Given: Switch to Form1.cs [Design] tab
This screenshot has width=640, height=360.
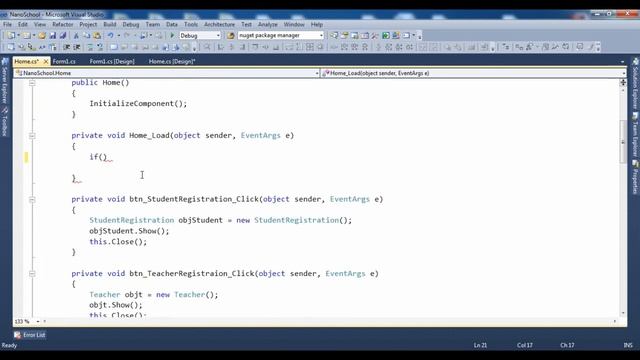Looking at the screenshot, I should click(112, 61).
